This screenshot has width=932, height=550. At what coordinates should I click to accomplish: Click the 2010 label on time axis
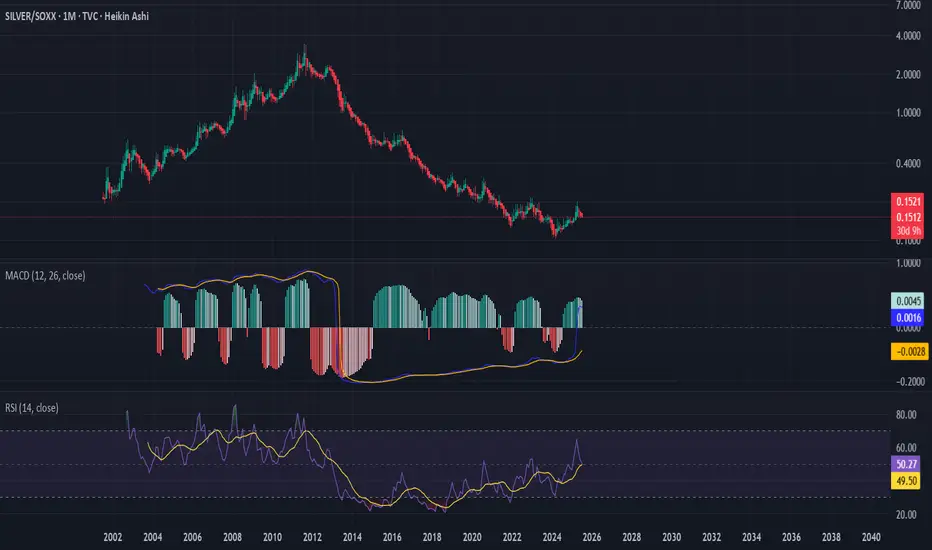click(272, 538)
